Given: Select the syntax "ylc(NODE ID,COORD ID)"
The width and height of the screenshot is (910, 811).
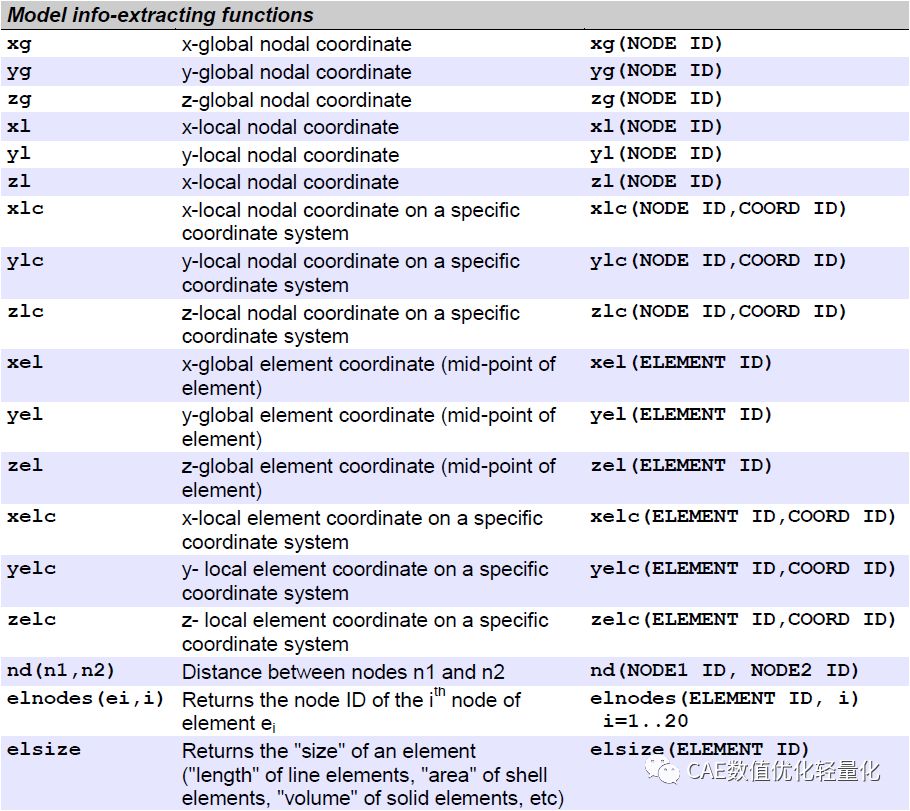Looking at the screenshot, I should pyautogui.click(x=718, y=261).
